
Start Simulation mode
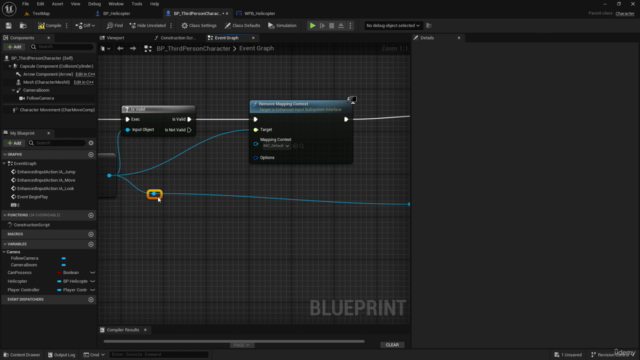[x=282, y=25]
